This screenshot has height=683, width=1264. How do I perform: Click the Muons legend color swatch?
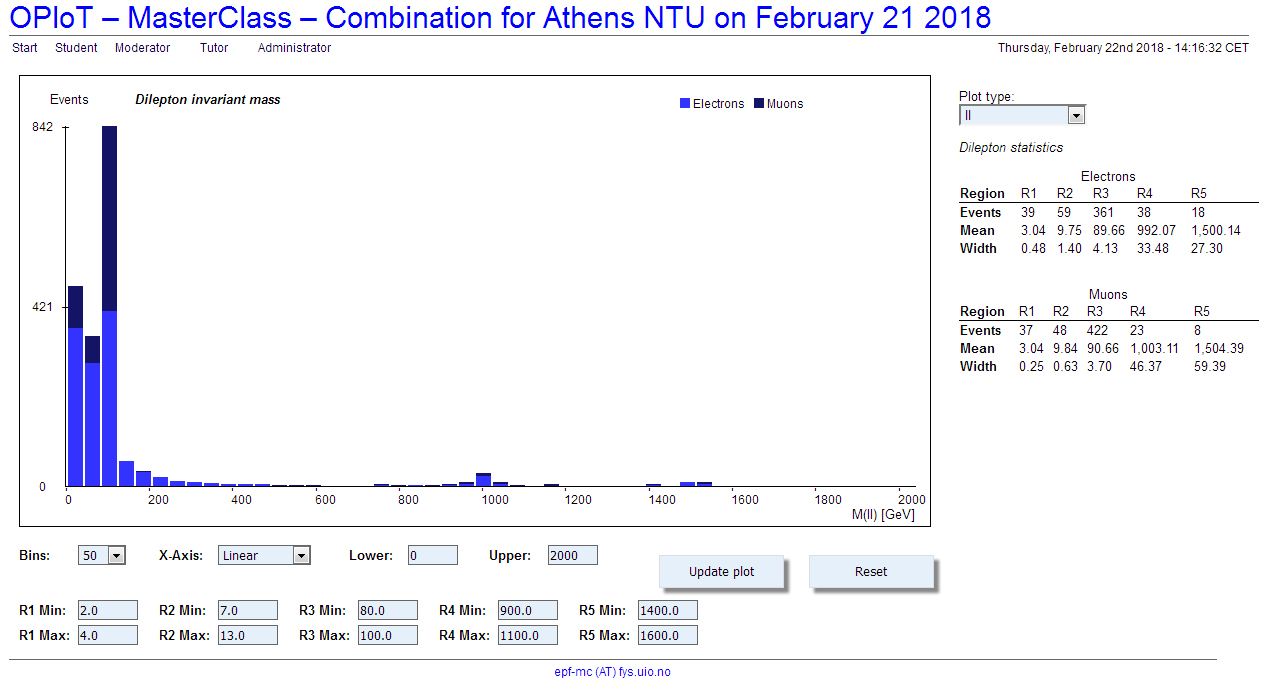759,104
